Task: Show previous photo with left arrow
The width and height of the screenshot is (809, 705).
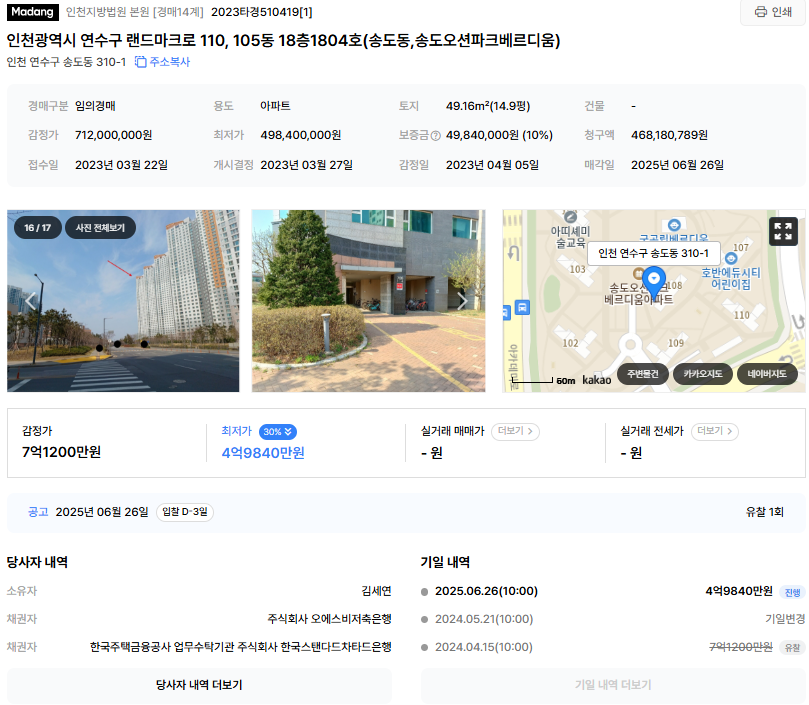Action: click(30, 301)
